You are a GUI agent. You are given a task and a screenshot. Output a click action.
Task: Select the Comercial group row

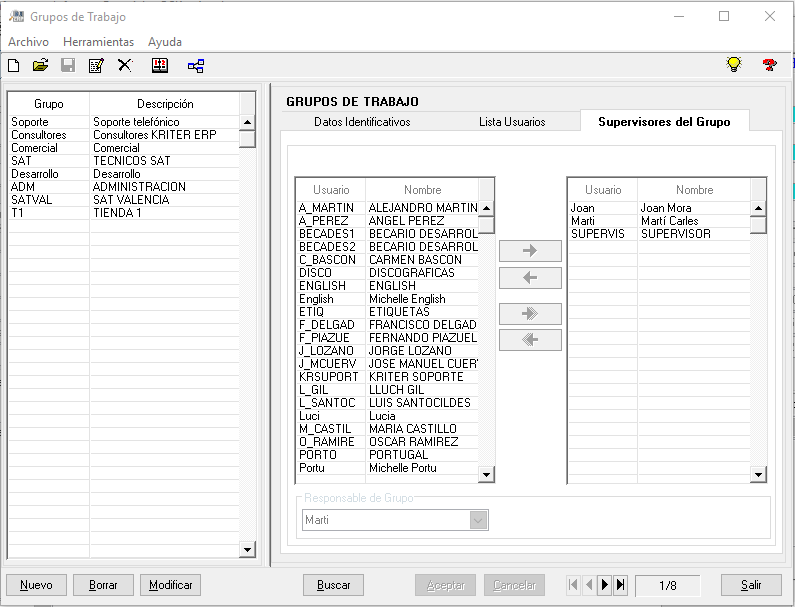tap(124, 148)
